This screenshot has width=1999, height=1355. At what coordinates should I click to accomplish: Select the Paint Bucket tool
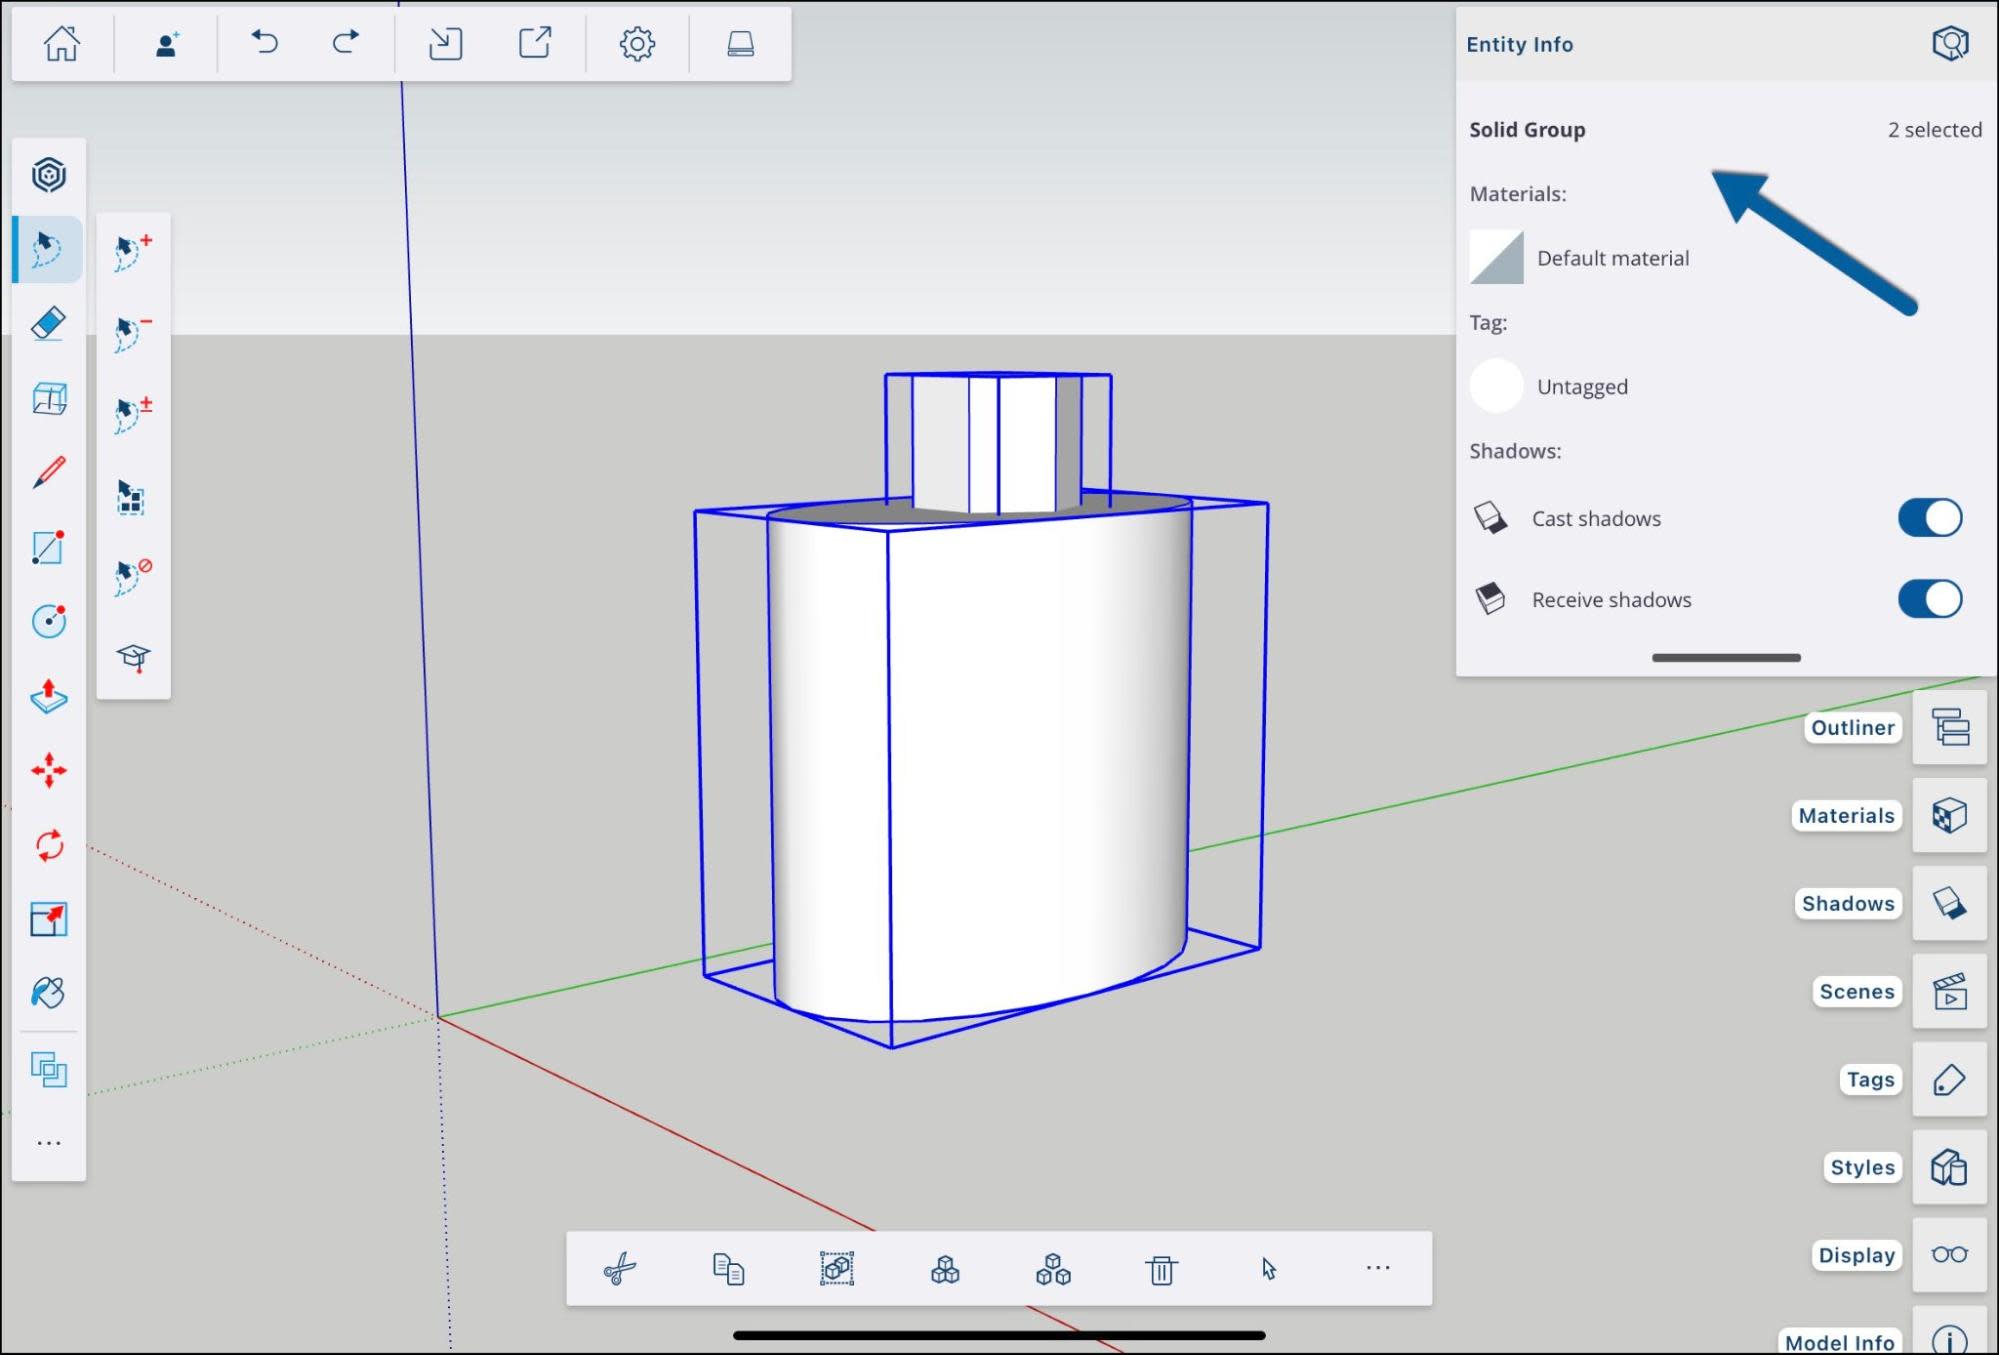click(47, 993)
